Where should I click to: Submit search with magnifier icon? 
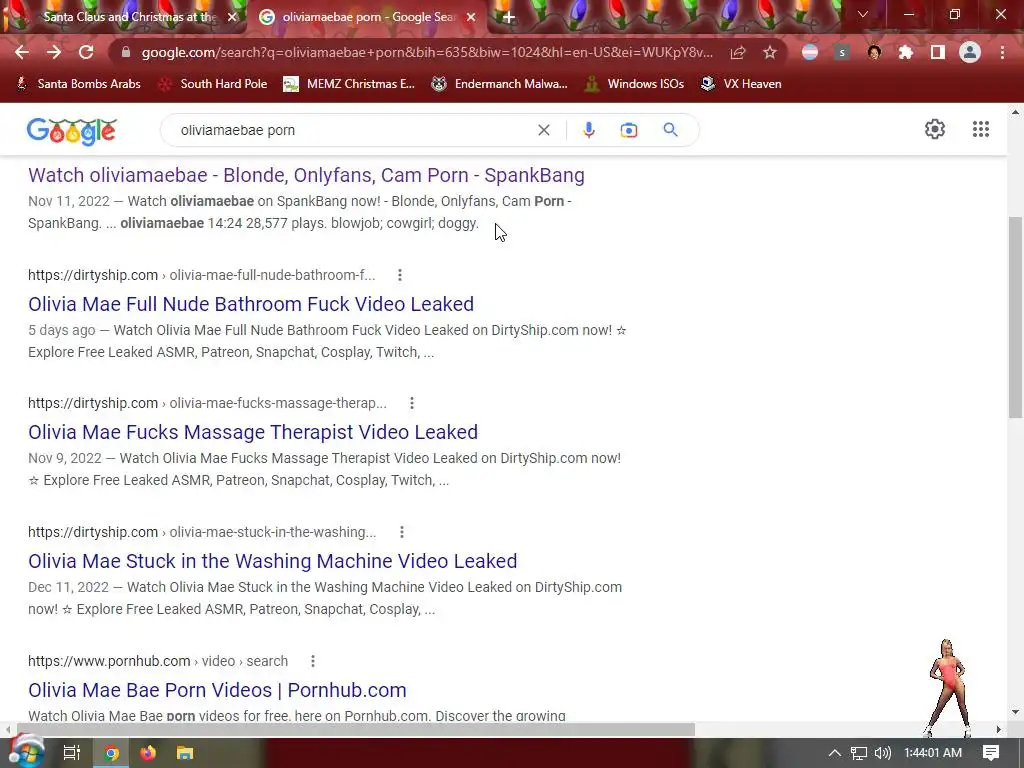coord(670,129)
